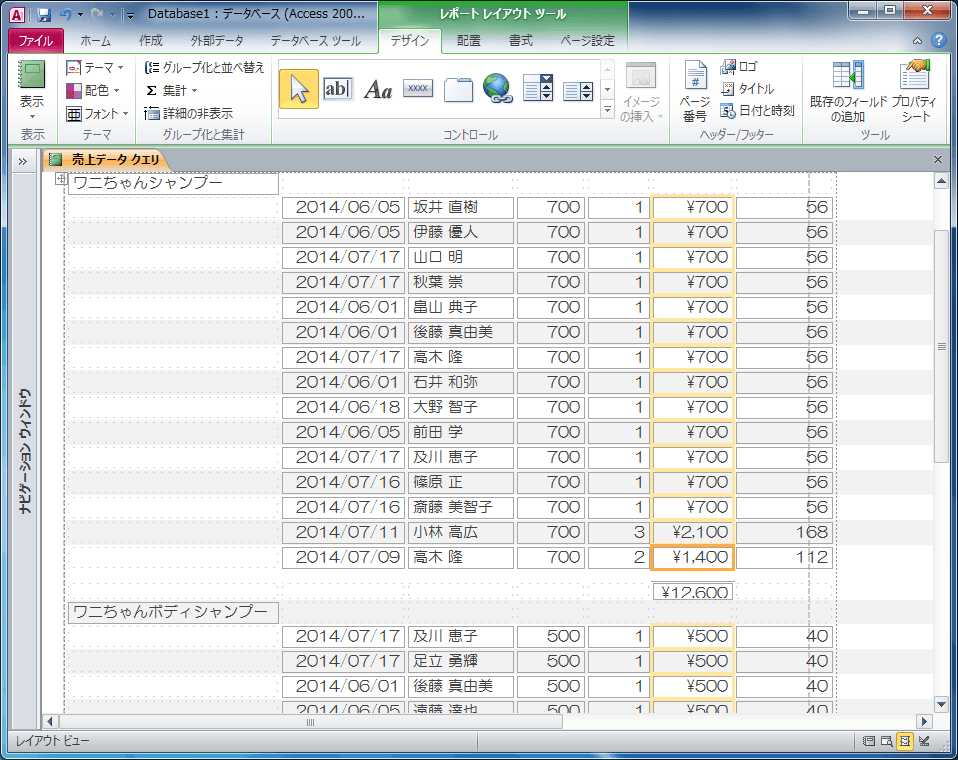The width and height of the screenshot is (958, 760).
Task: Click the 168 value cell
Action: pyautogui.click(x=784, y=532)
